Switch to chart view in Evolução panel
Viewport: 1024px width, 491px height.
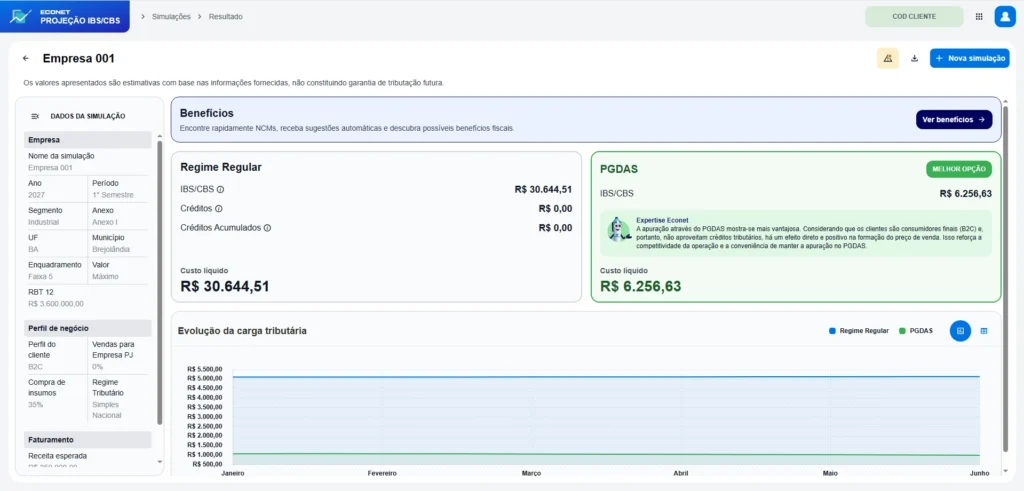coord(960,331)
